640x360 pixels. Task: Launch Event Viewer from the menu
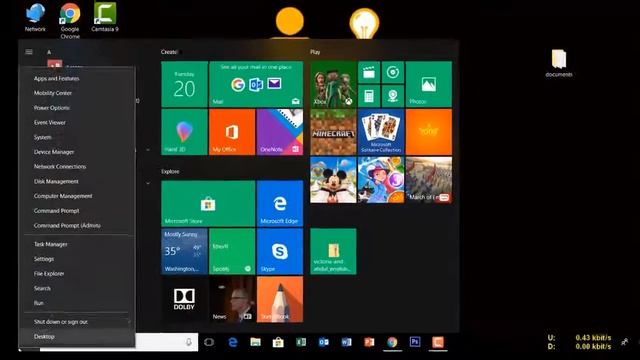[78, 122]
